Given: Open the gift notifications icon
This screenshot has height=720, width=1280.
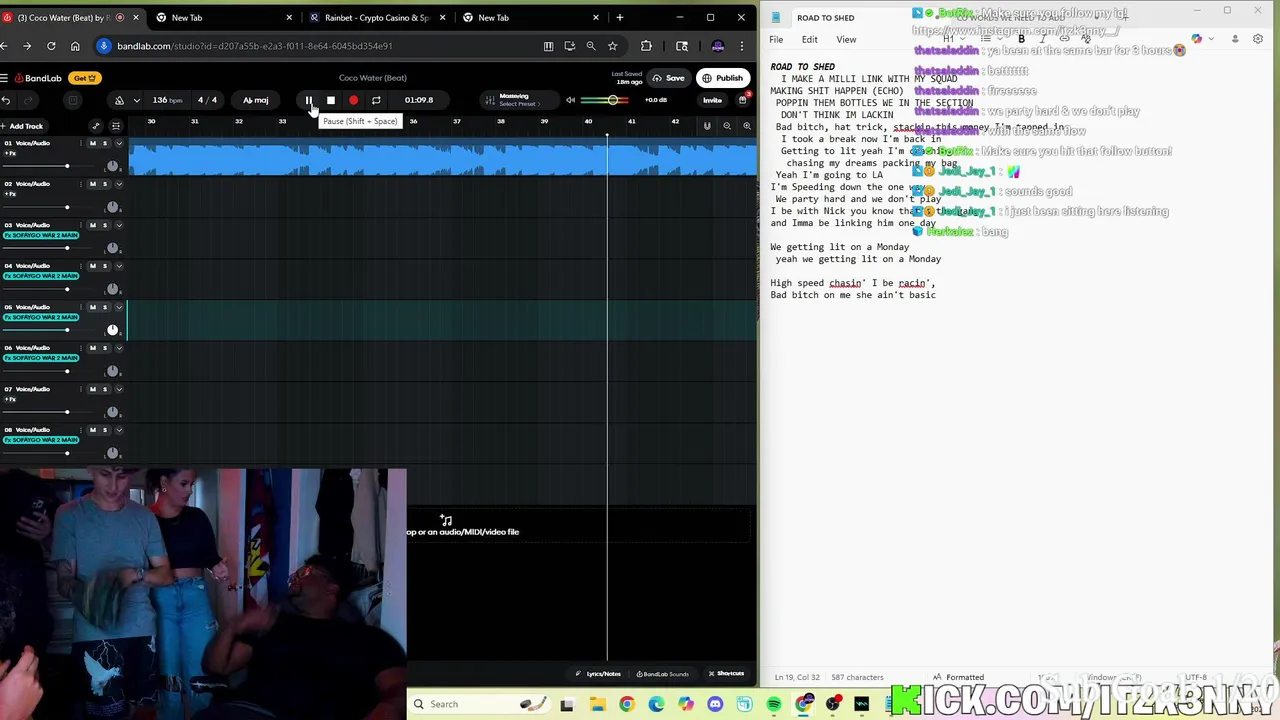Looking at the screenshot, I should [743, 99].
